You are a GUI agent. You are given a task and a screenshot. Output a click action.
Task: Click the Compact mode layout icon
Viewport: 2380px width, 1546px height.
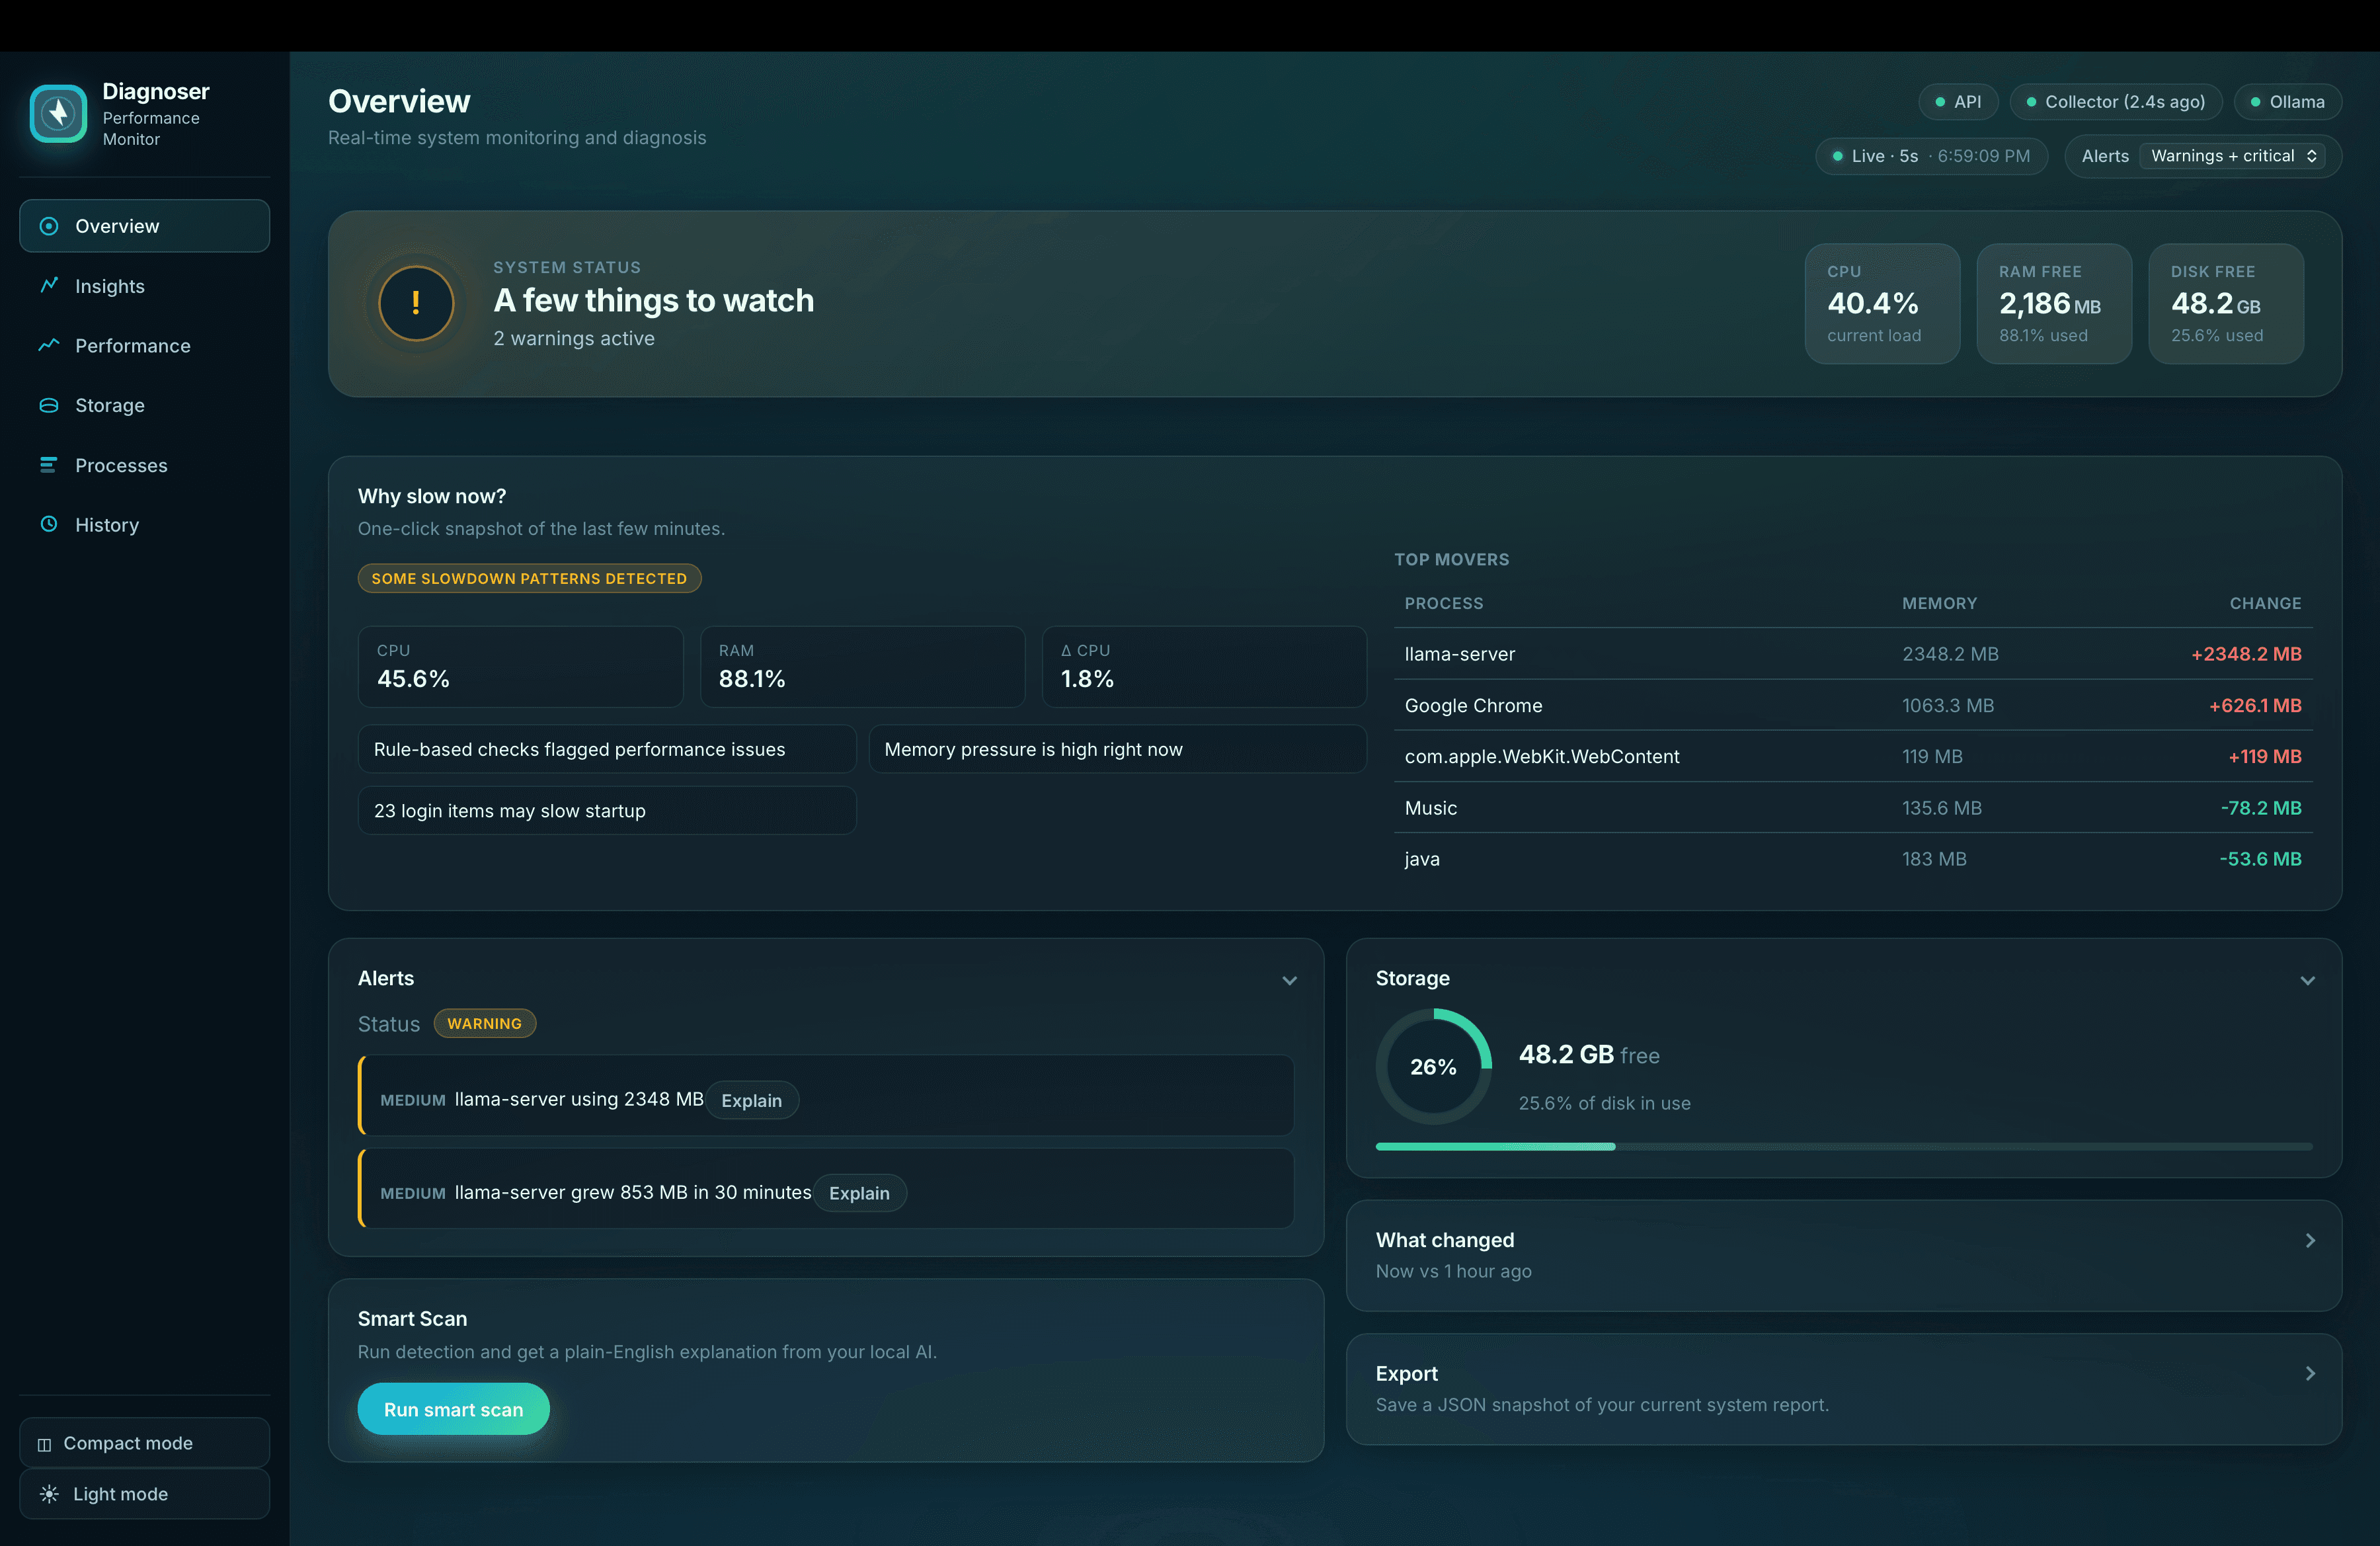point(44,1444)
